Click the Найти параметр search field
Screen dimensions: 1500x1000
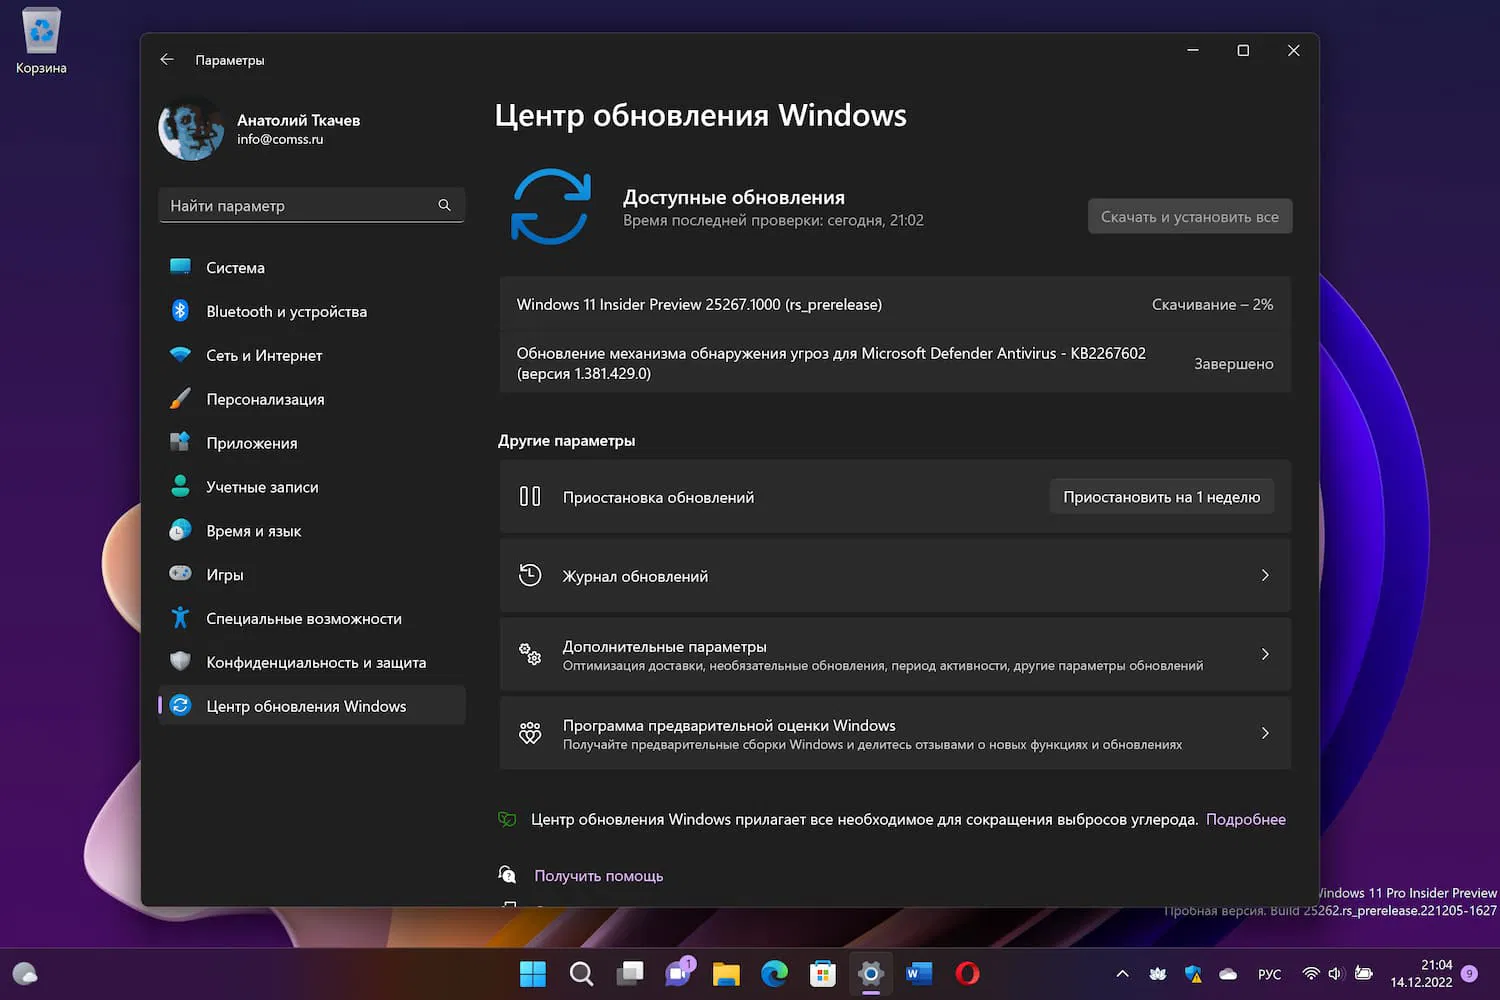point(311,205)
